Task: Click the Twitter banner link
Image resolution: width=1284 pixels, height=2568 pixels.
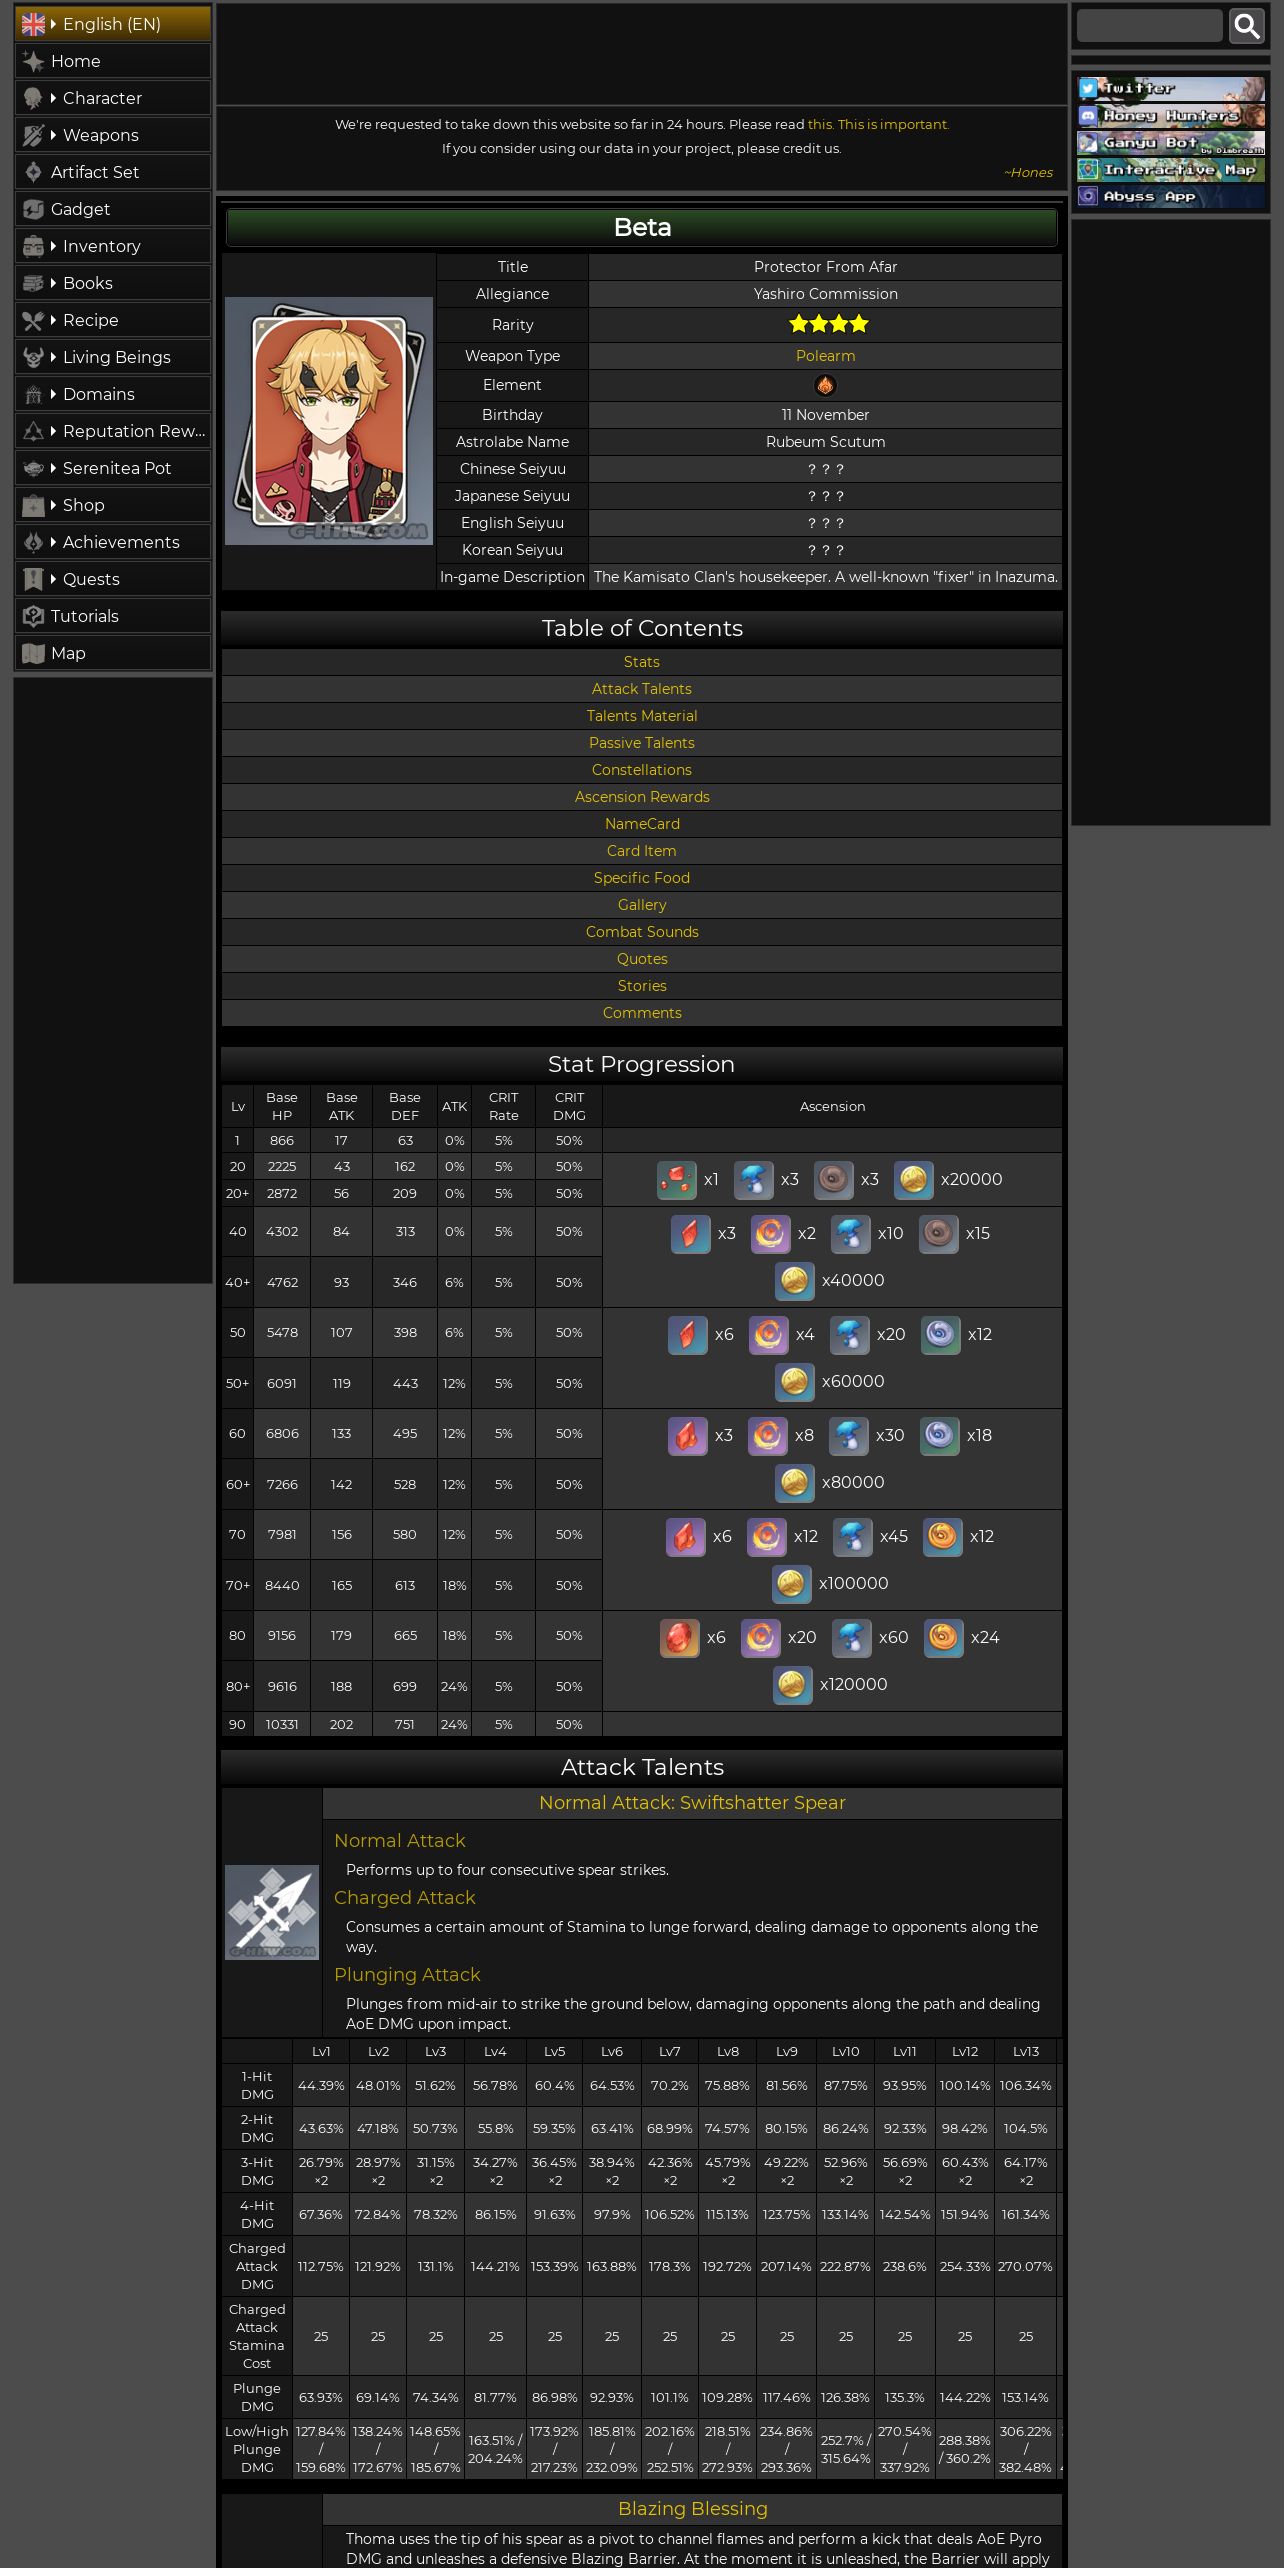Action: 1171,89
